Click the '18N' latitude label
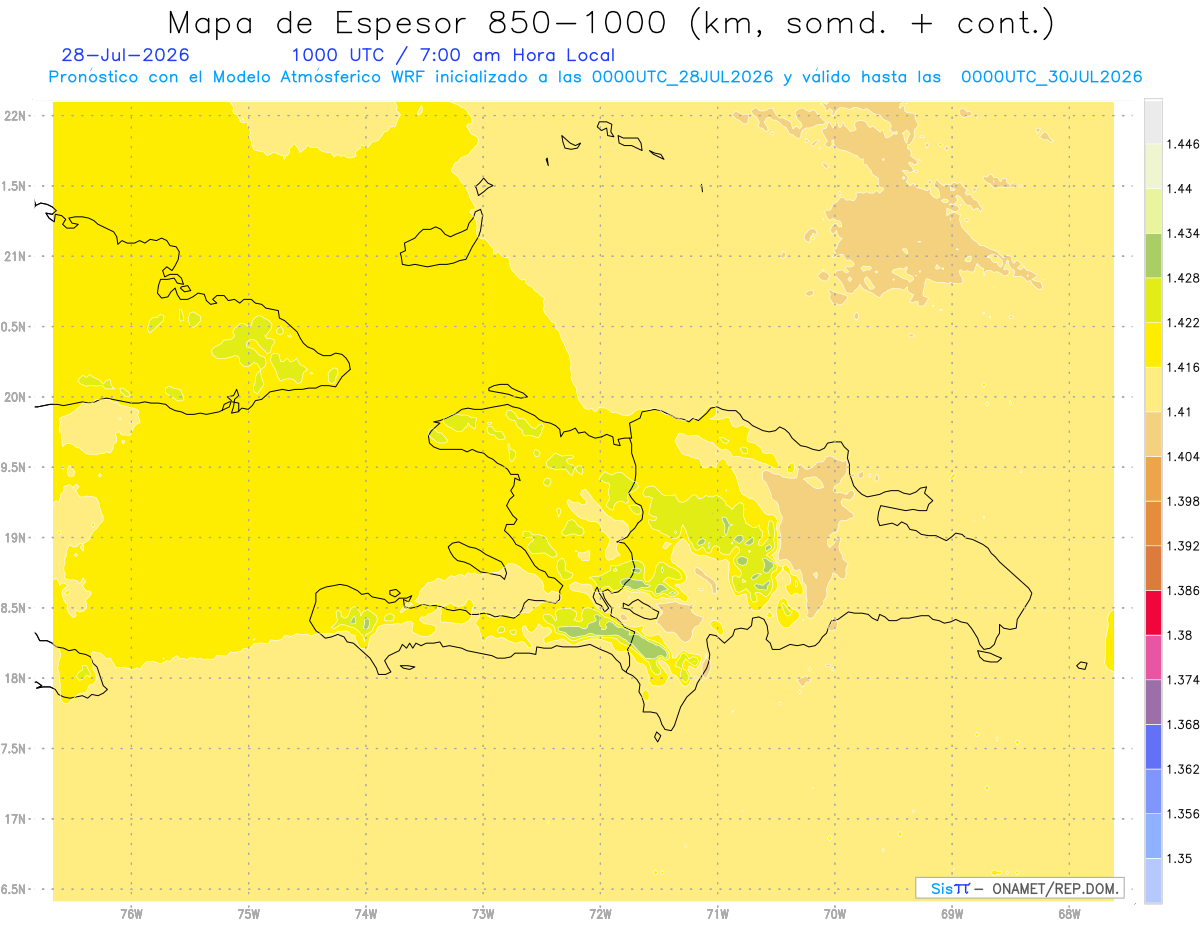The height and width of the screenshot is (927, 1200). click(15, 679)
